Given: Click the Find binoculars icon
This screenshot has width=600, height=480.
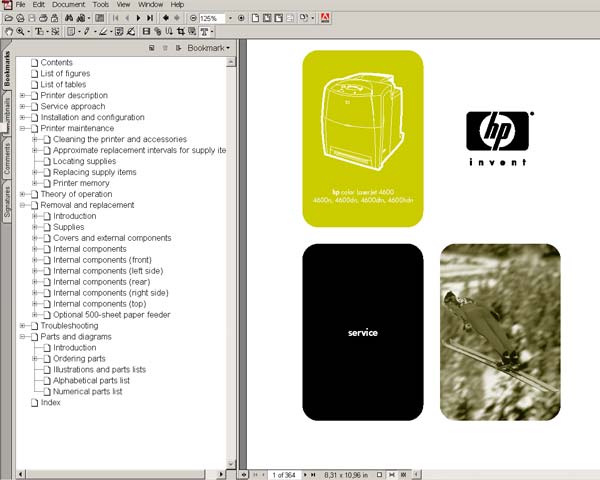Looking at the screenshot, I should pyautogui.click(x=69, y=18).
